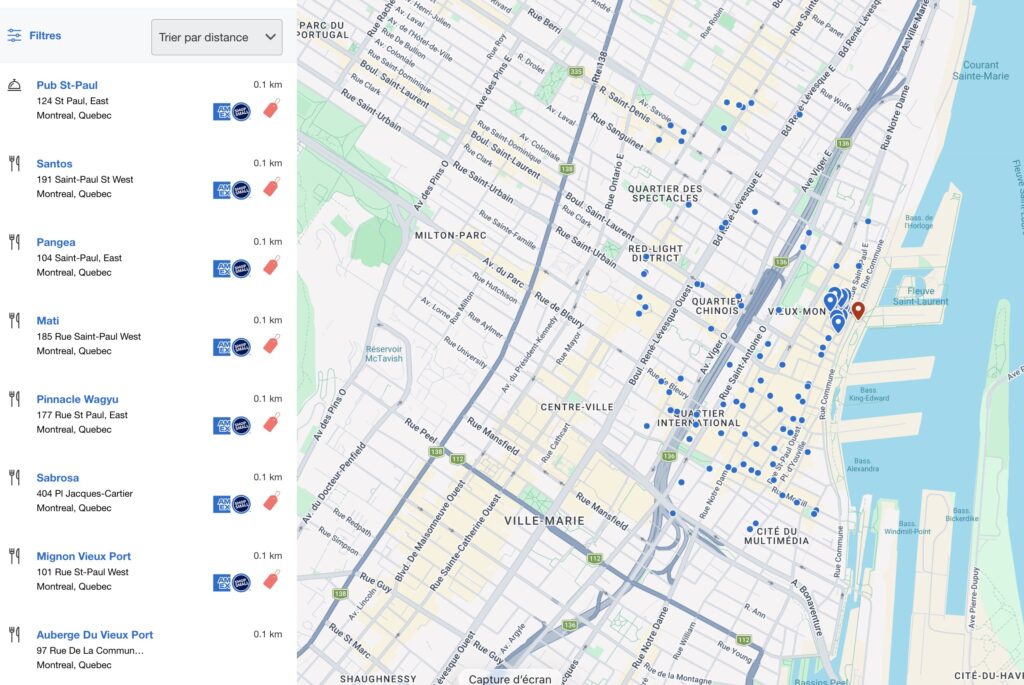This screenshot has height=685, width=1024.
Task: Click the address 101 Rue St-Paul West
Action: (83, 572)
